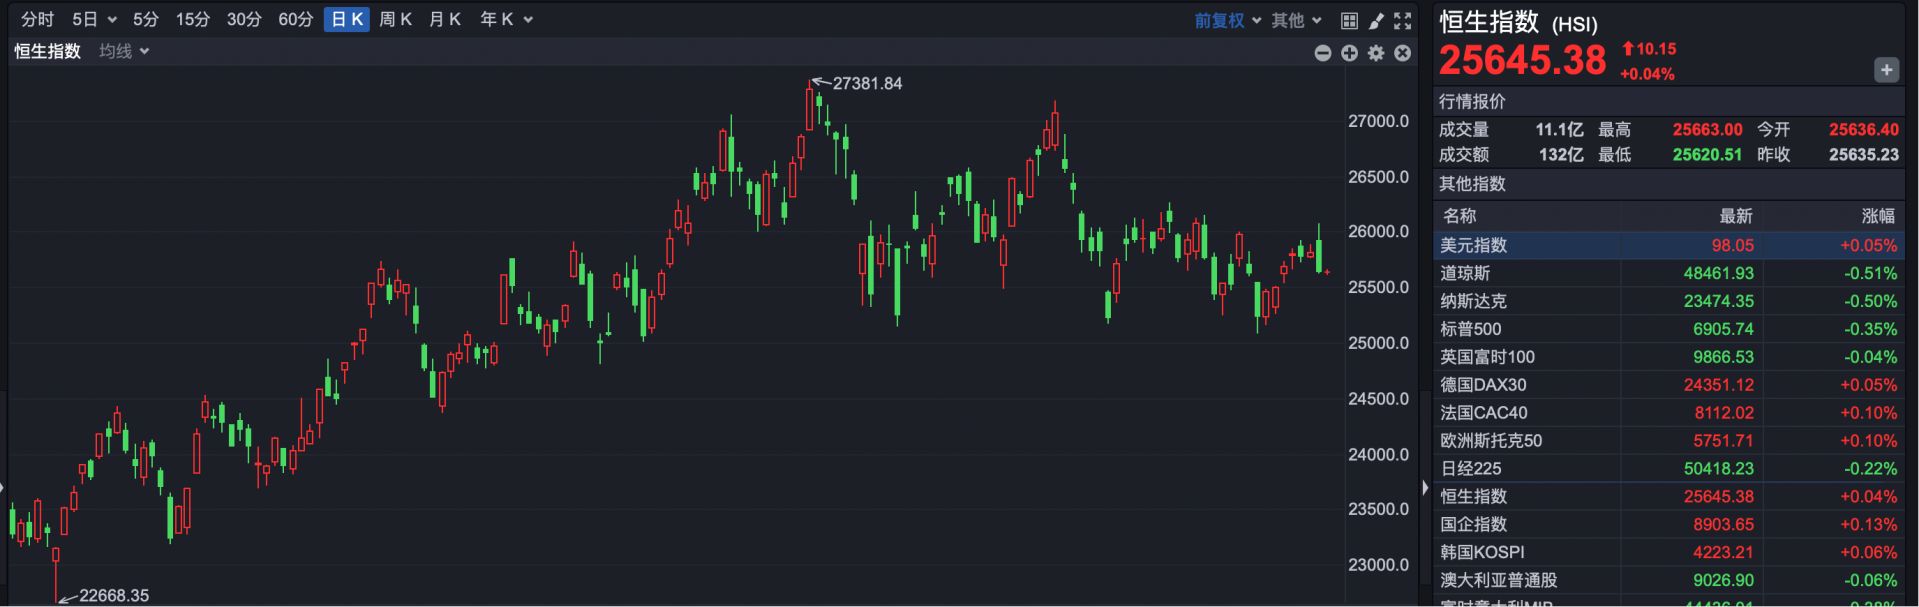Open the 前复权 adjustment dropdown

pos(1227,20)
